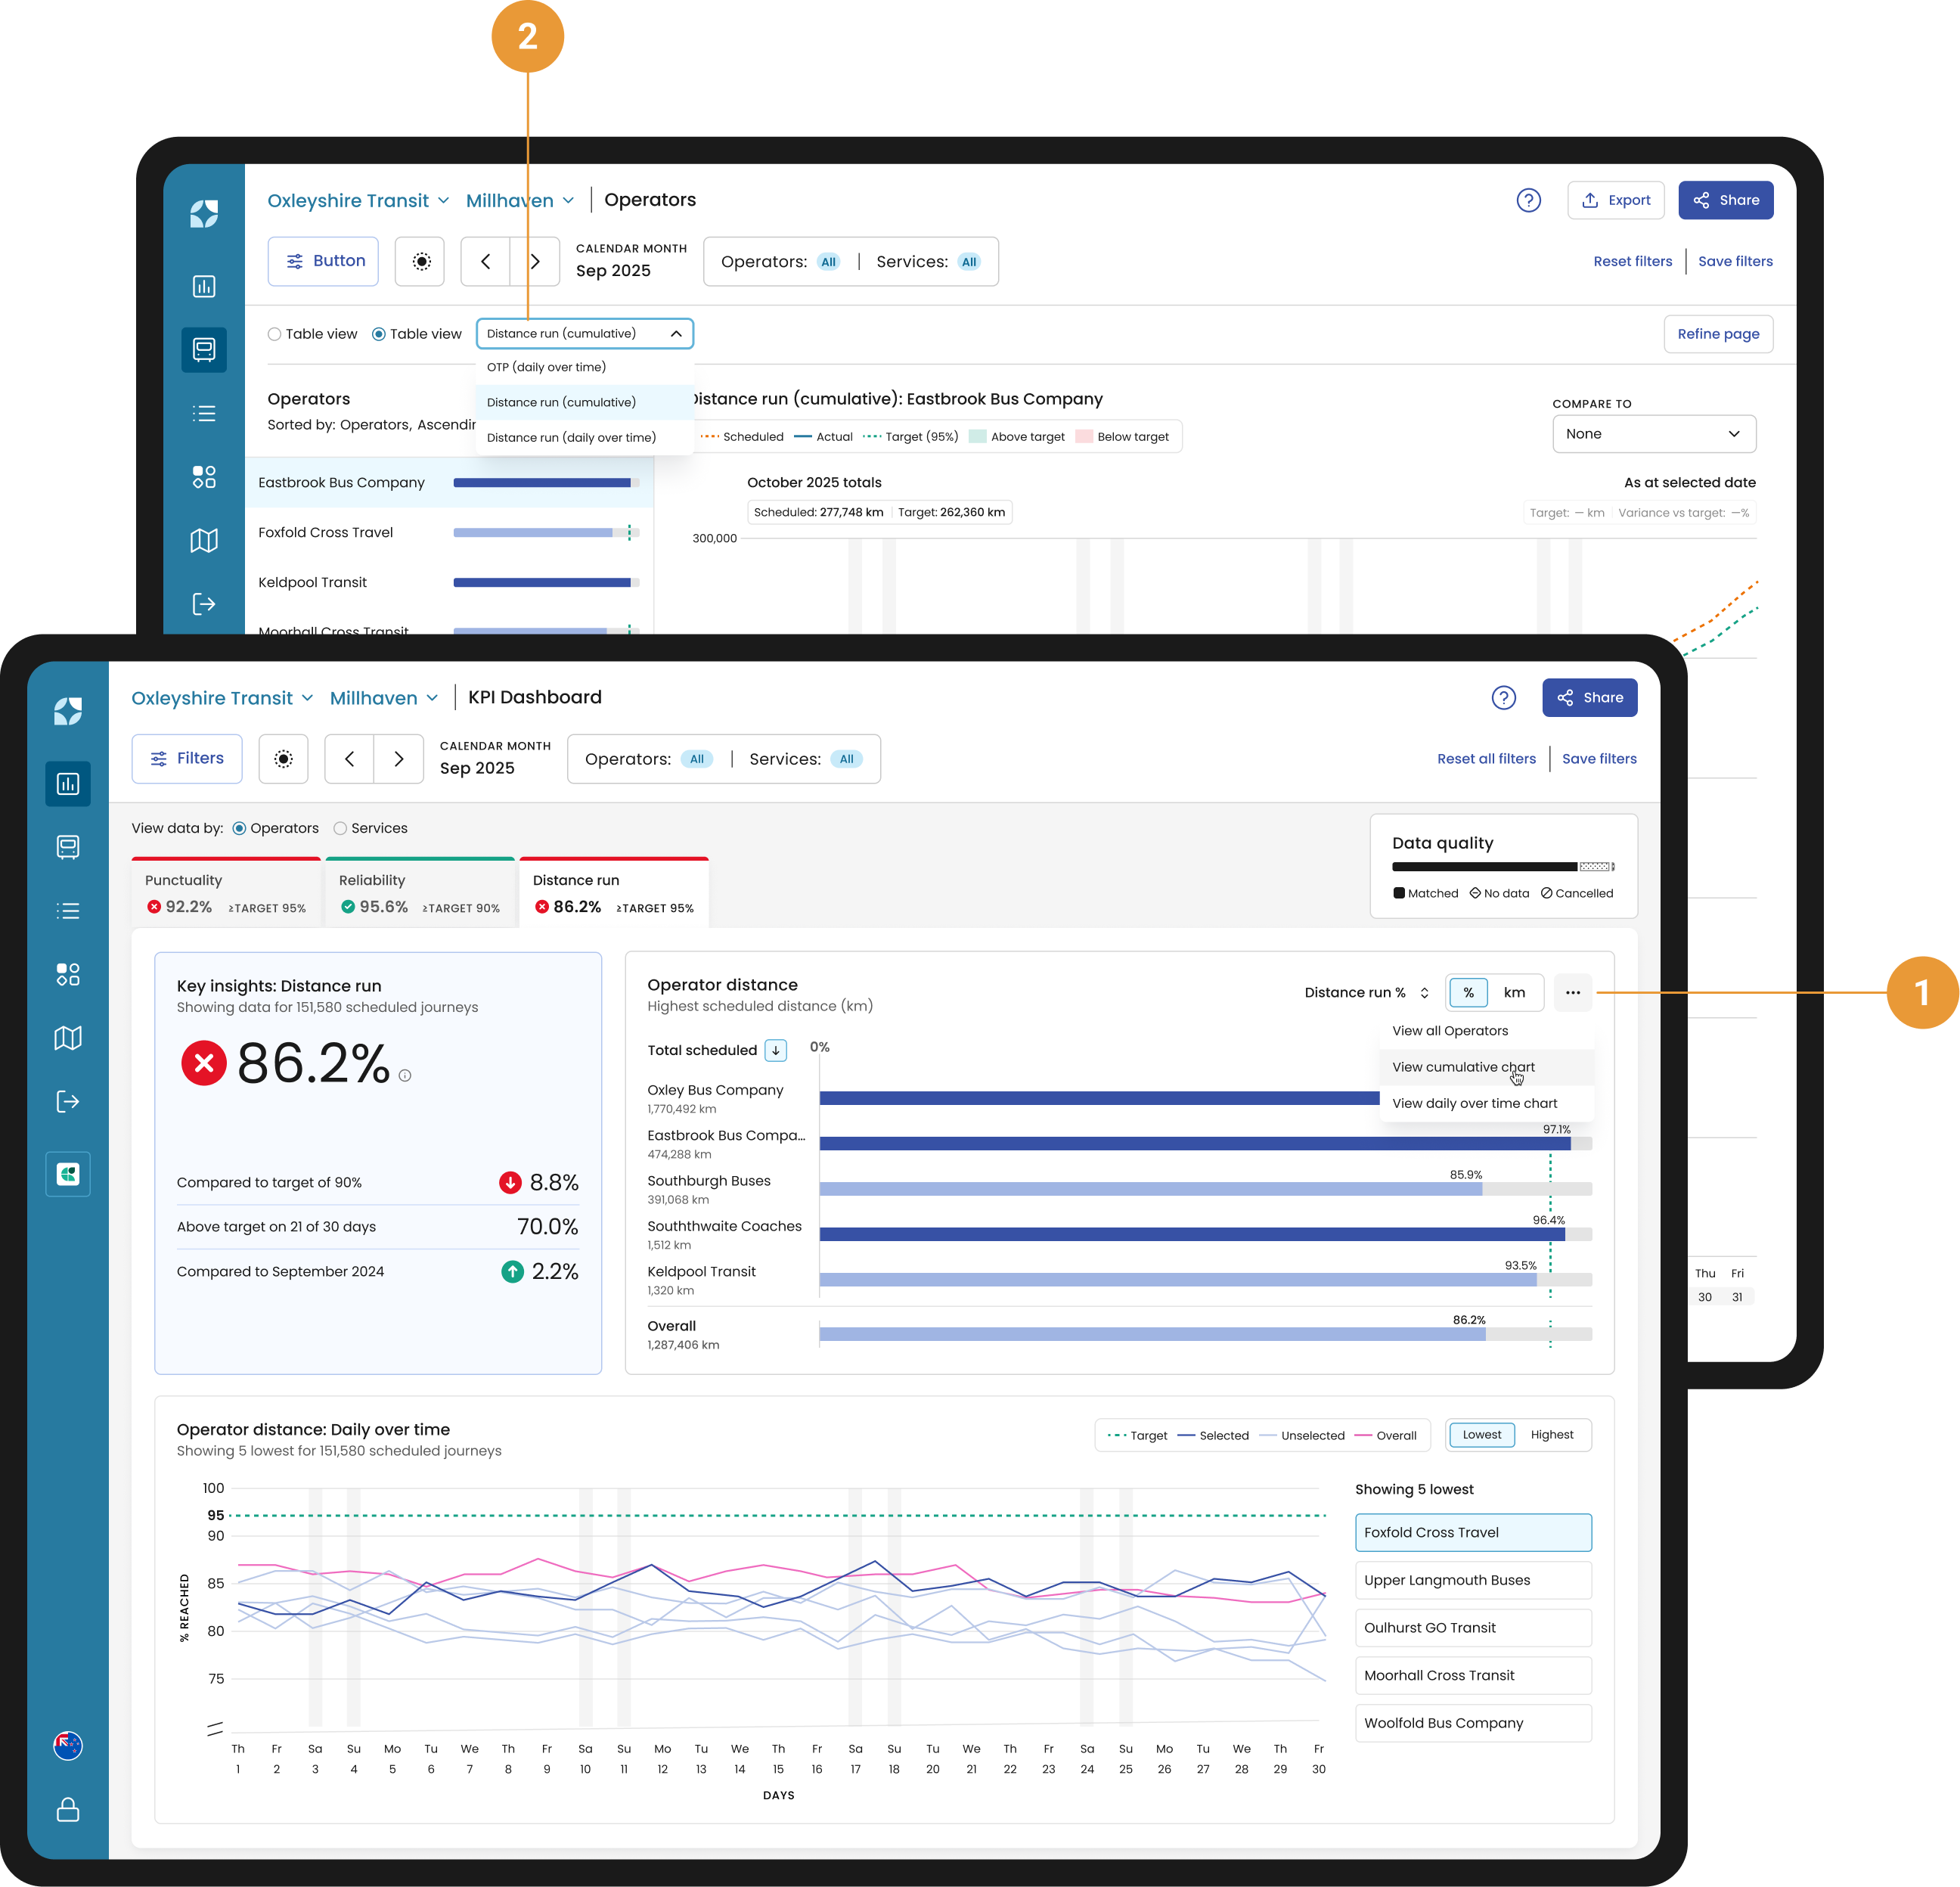Screen dimensions: 1960x1887
Task: Switch units toggle to km
Action: 1514,992
